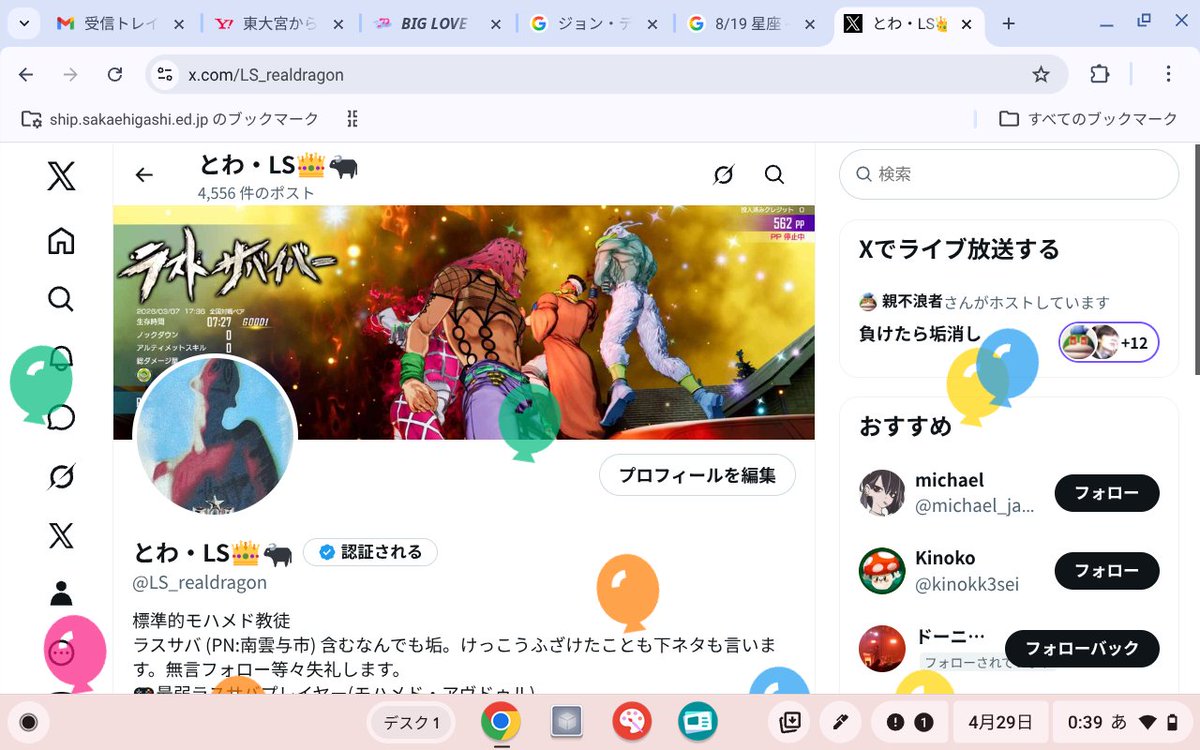Screen dimensions: 1200x750
Task: Open Chrome's three-dot menu
Action: tap(1167, 75)
